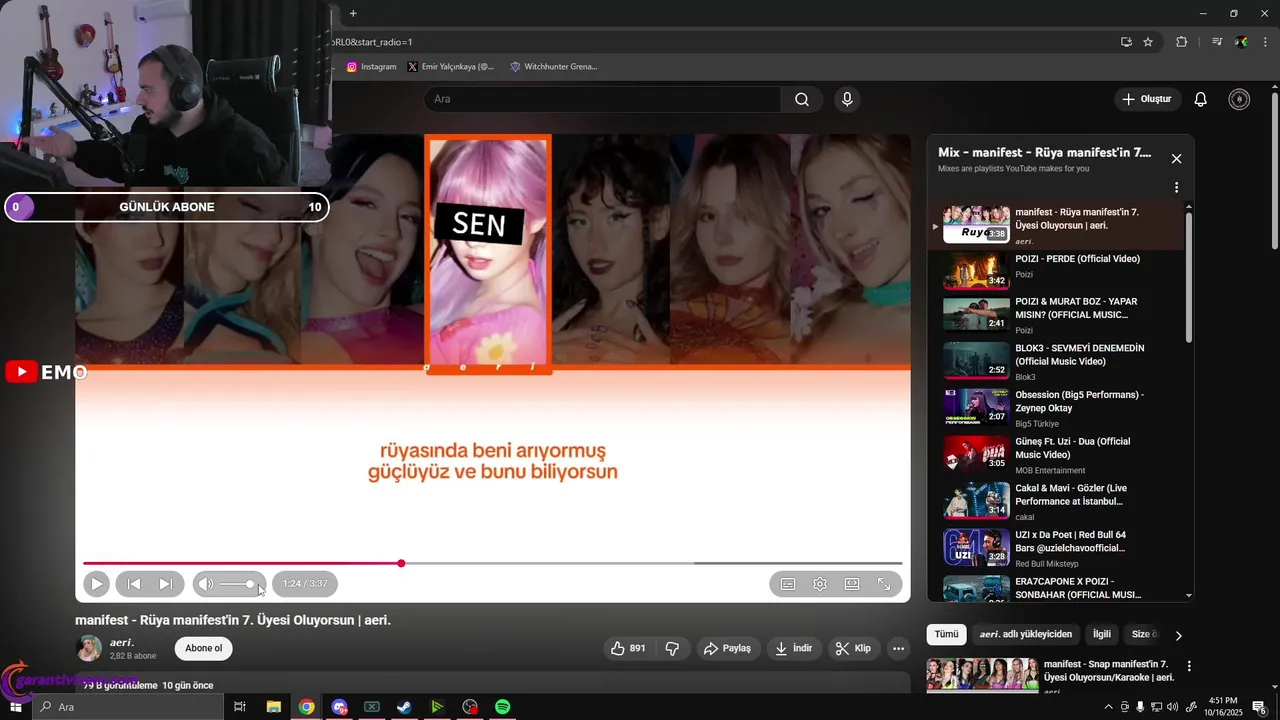Image resolution: width=1280 pixels, height=720 pixels.
Task: Play the video with the play button
Action: pyautogui.click(x=97, y=584)
